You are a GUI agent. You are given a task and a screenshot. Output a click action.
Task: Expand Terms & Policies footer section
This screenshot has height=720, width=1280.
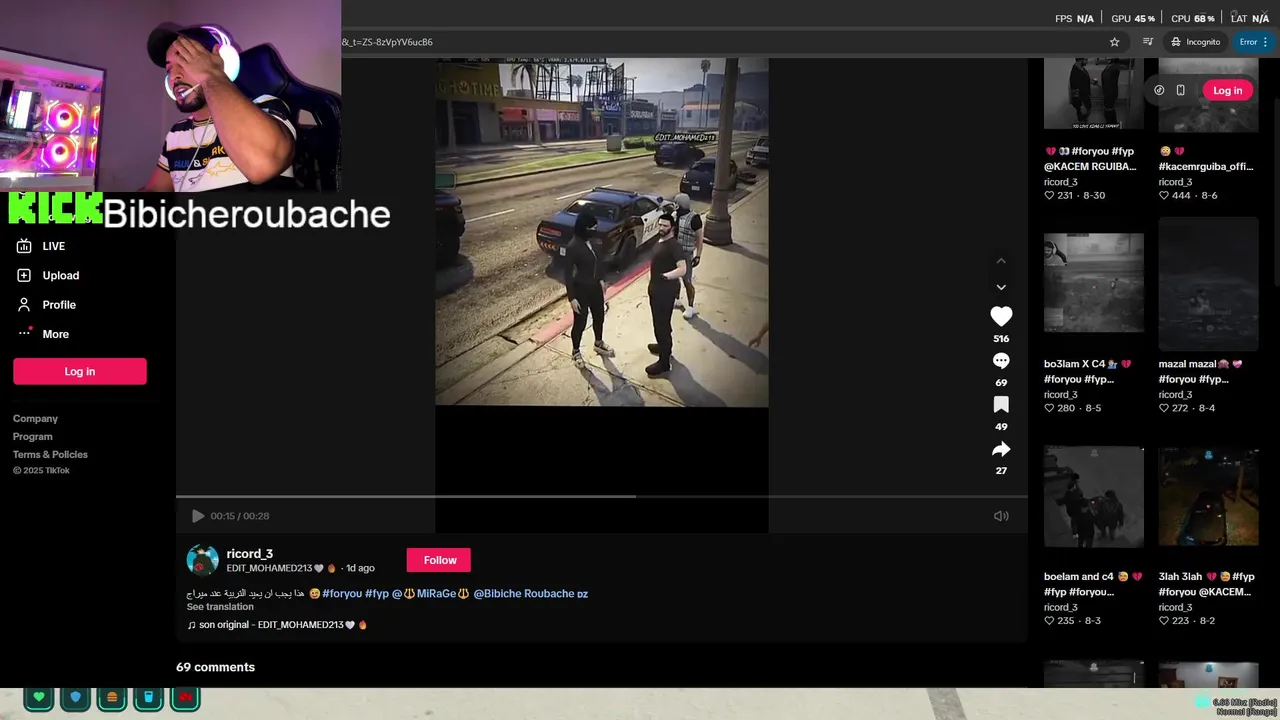click(x=50, y=455)
